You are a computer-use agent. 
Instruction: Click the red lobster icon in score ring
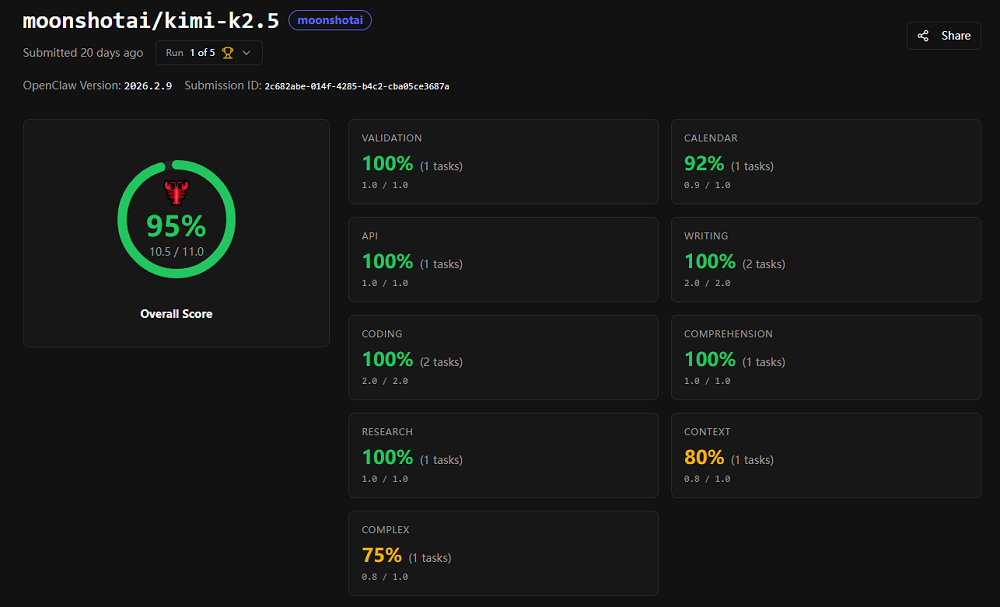pyautogui.click(x=176, y=193)
